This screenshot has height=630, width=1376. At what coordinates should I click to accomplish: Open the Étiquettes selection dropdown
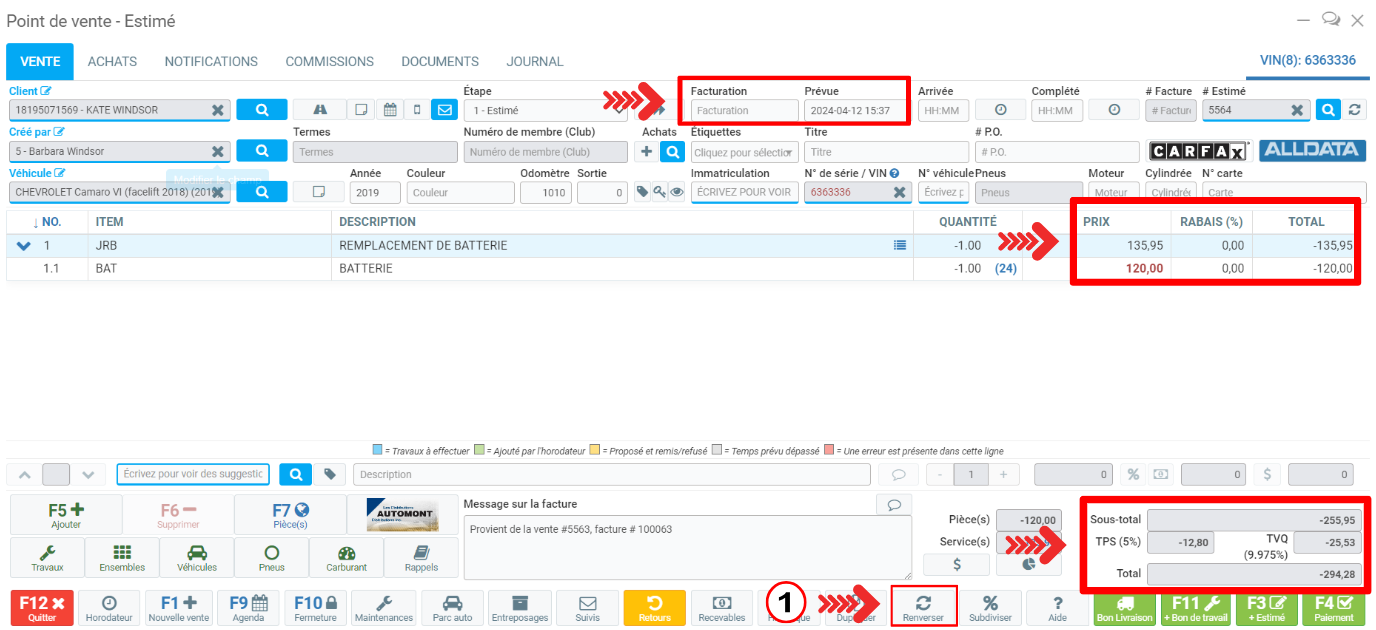pyautogui.click(x=745, y=152)
